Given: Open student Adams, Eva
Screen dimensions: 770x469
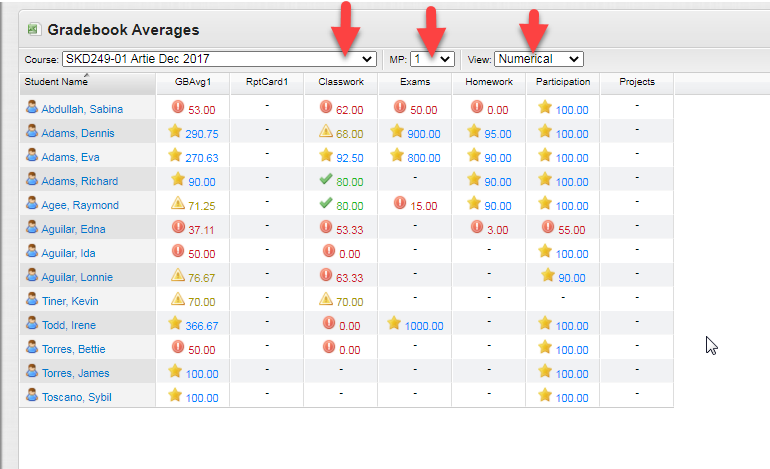Looking at the screenshot, I should pyautogui.click(x=70, y=157).
